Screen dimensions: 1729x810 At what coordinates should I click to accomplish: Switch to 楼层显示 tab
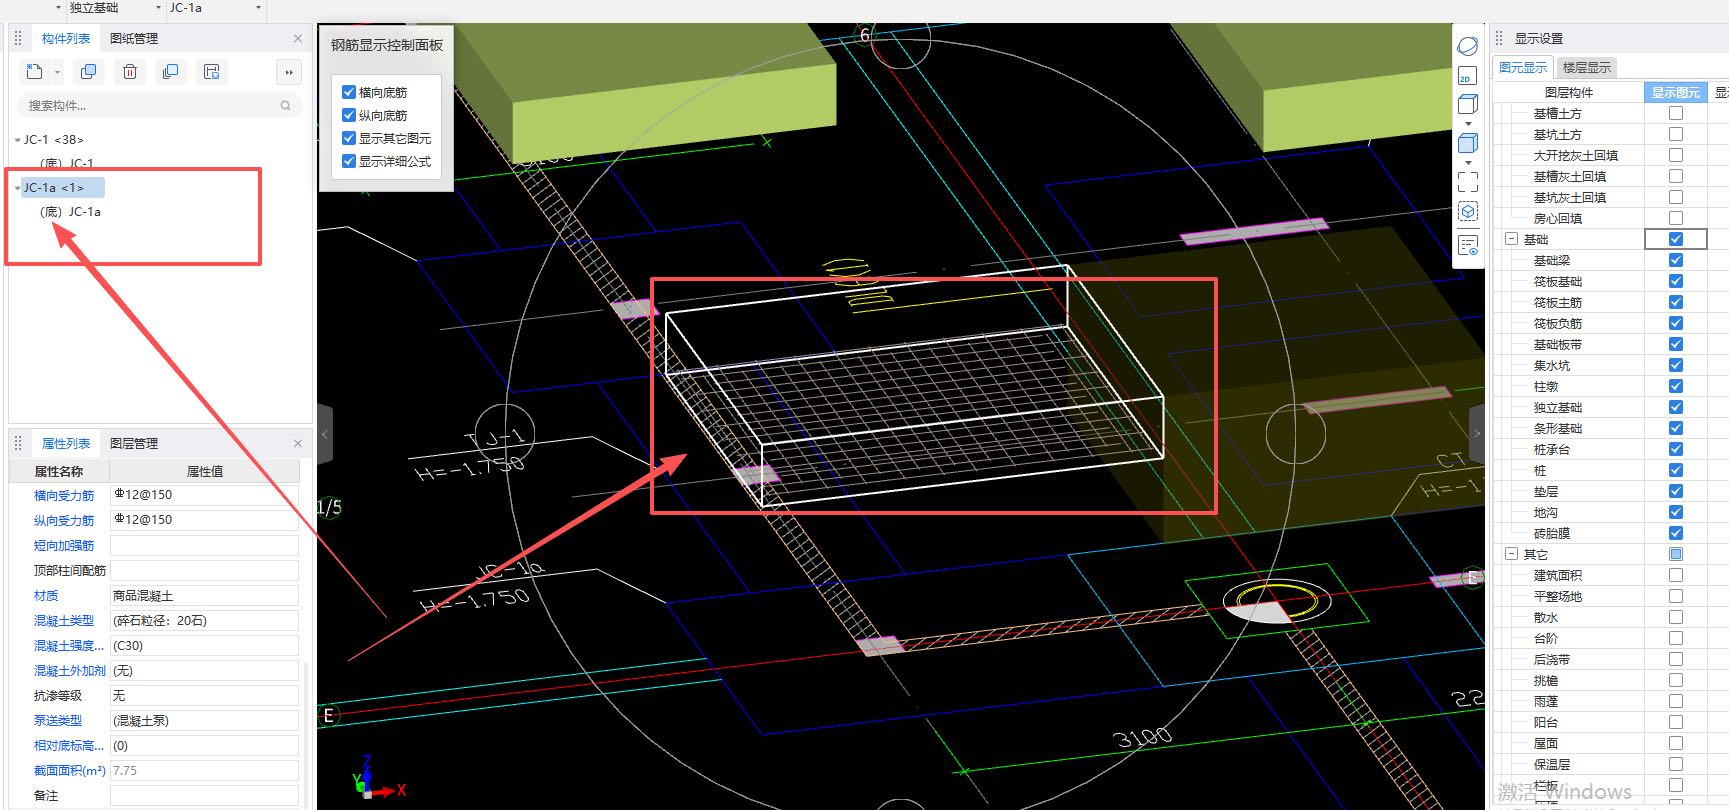[1587, 67]
